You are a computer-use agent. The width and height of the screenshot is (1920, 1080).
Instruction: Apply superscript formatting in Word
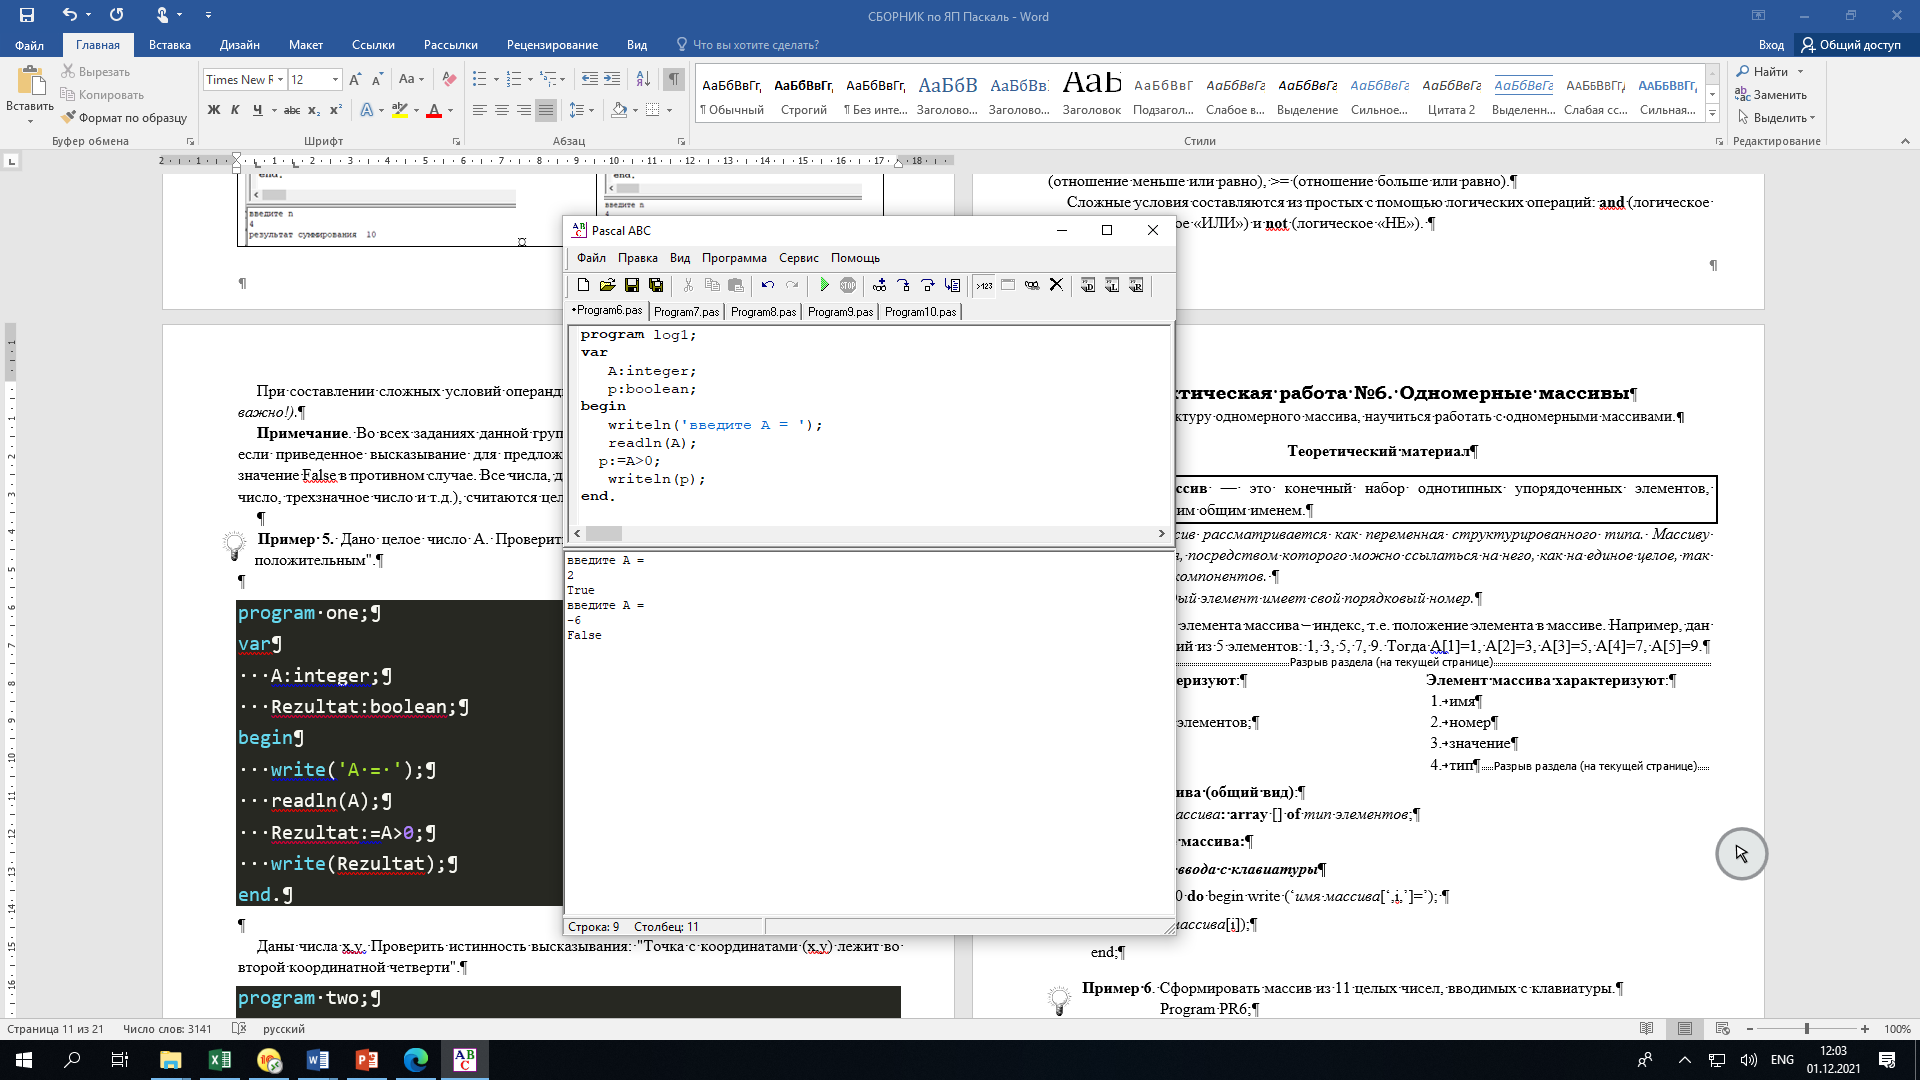click(x=336, y=110)
